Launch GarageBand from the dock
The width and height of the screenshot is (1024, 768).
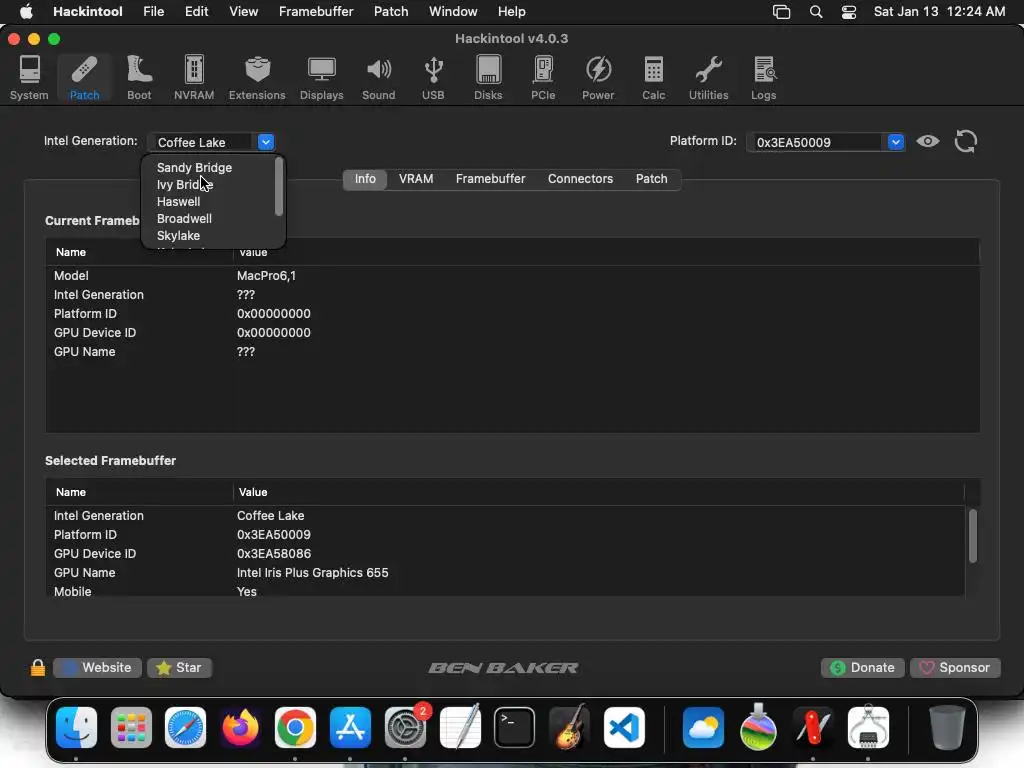click(x=569, y=727)
